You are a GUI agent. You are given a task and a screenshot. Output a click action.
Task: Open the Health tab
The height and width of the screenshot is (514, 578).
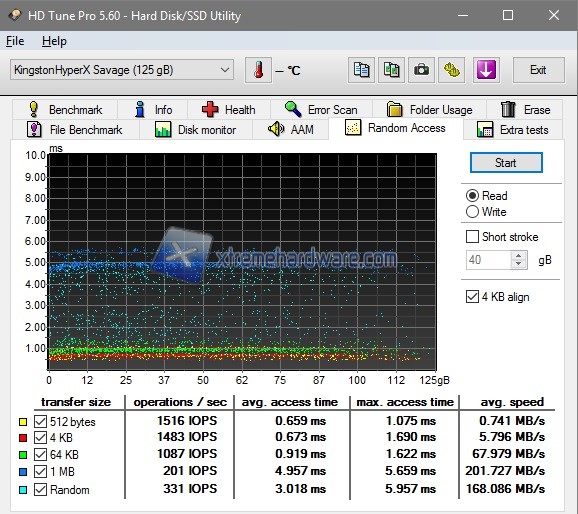click(x=229, y=110)
